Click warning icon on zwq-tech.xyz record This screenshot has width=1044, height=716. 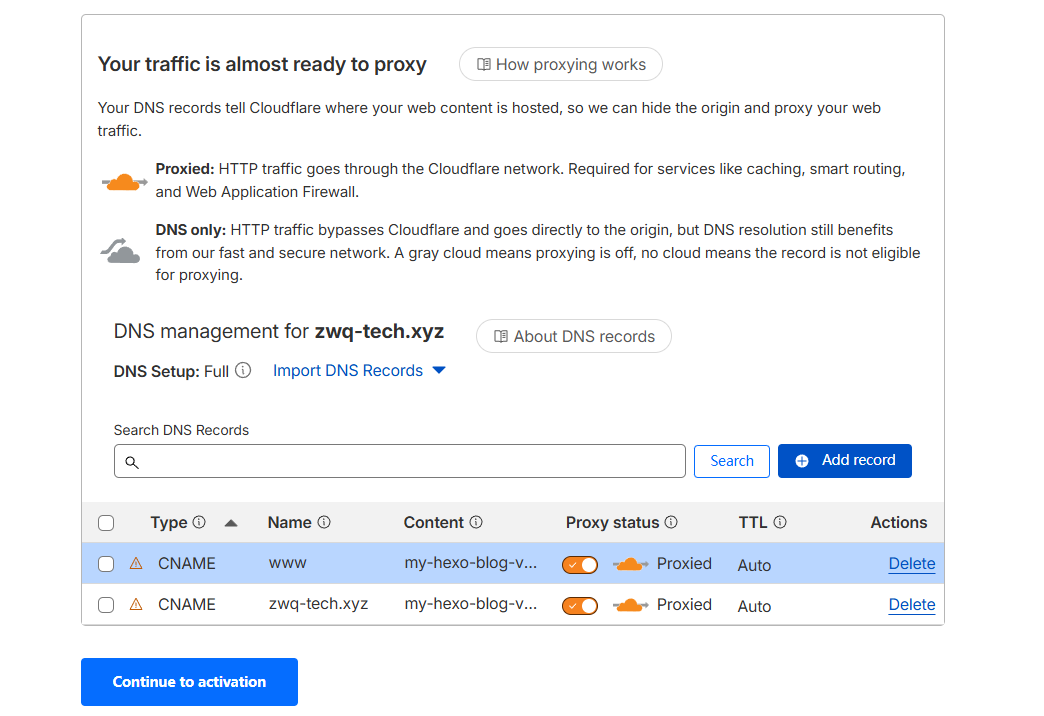(136, 604)
